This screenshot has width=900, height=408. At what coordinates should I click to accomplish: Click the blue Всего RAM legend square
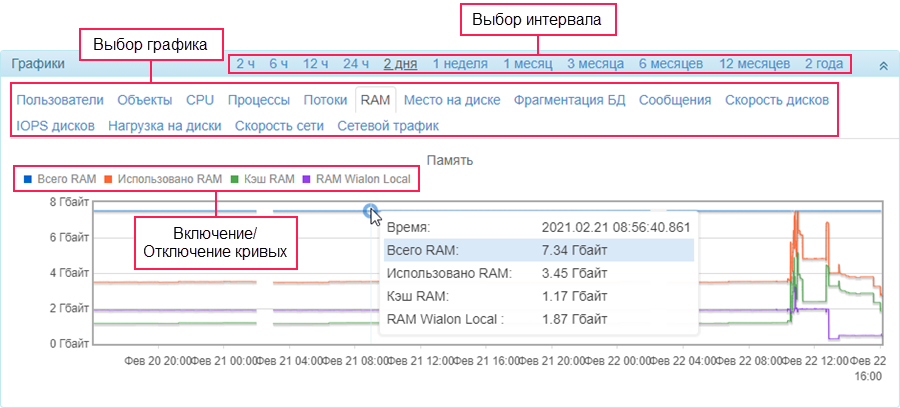pyautogui.click(x=27, y=179)
